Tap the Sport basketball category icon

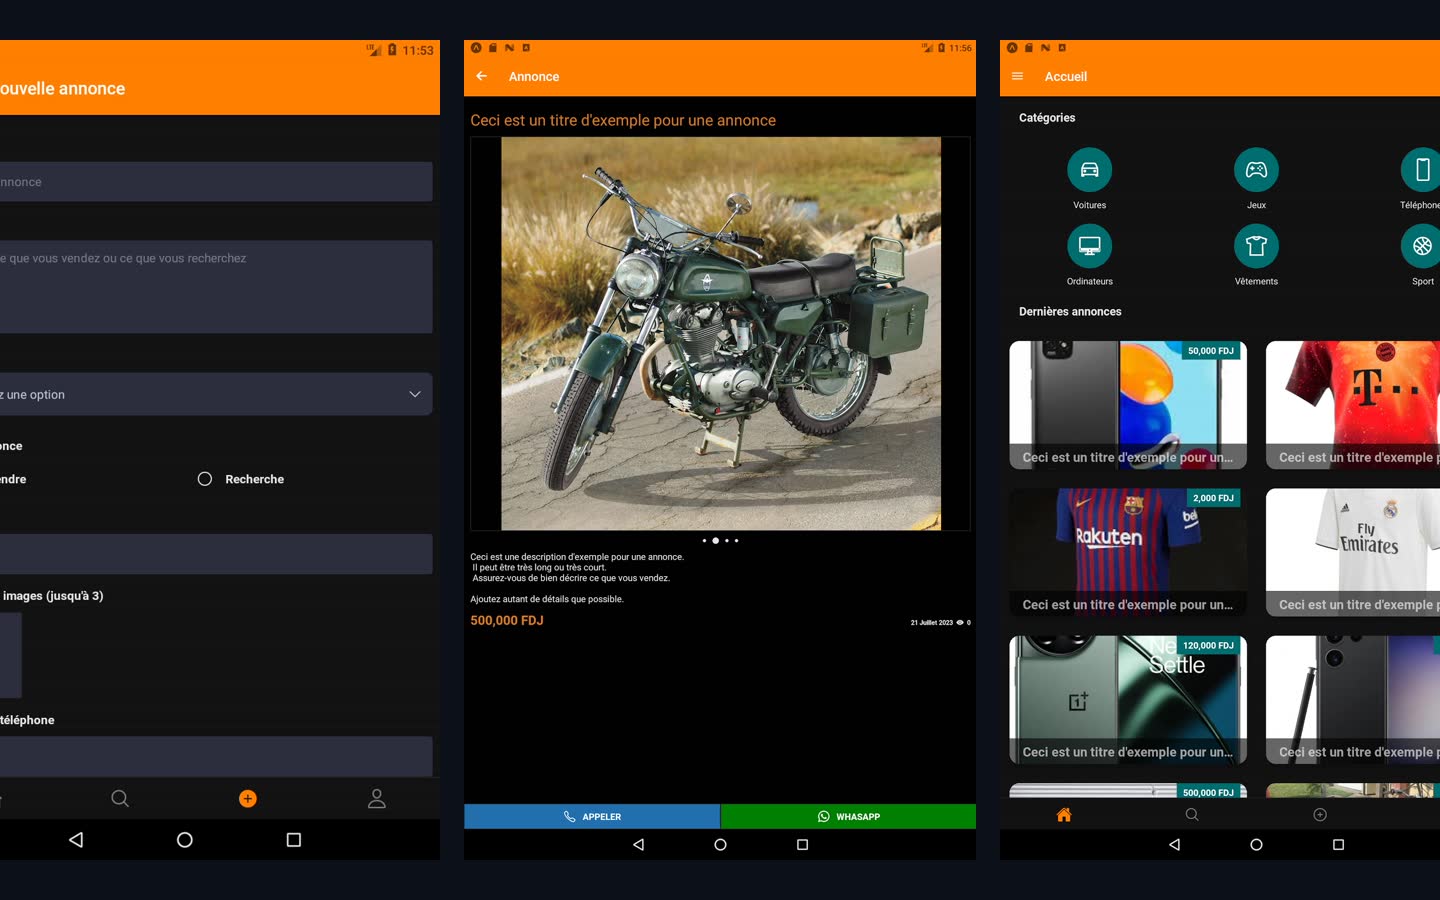pyautogui.click(x=1422, y=246)
